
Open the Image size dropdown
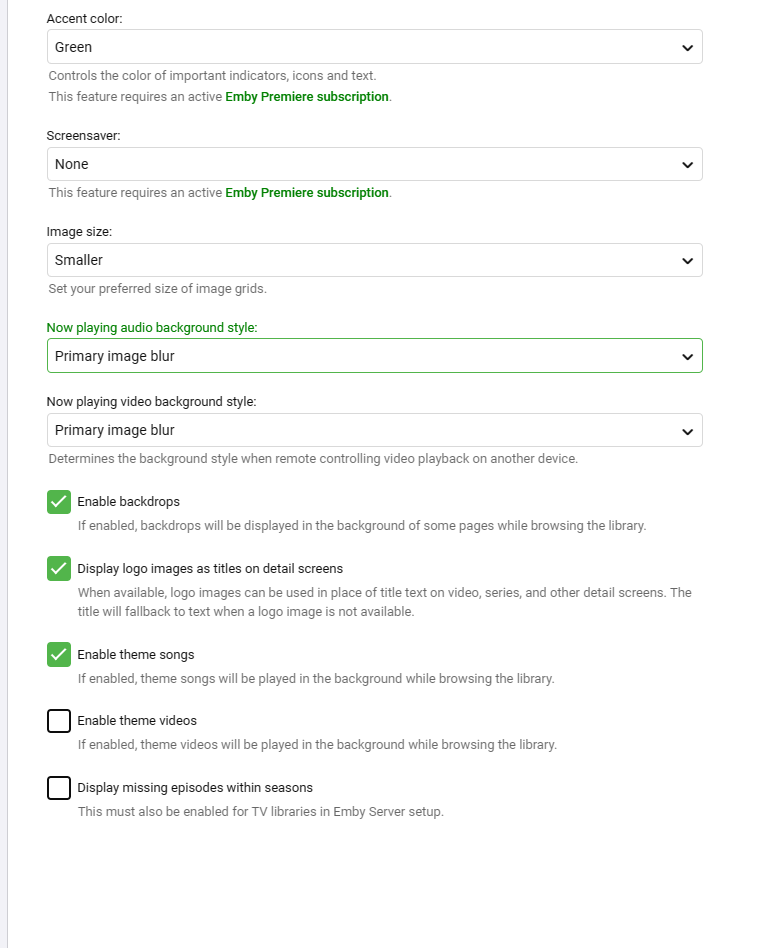click(374, 260)
